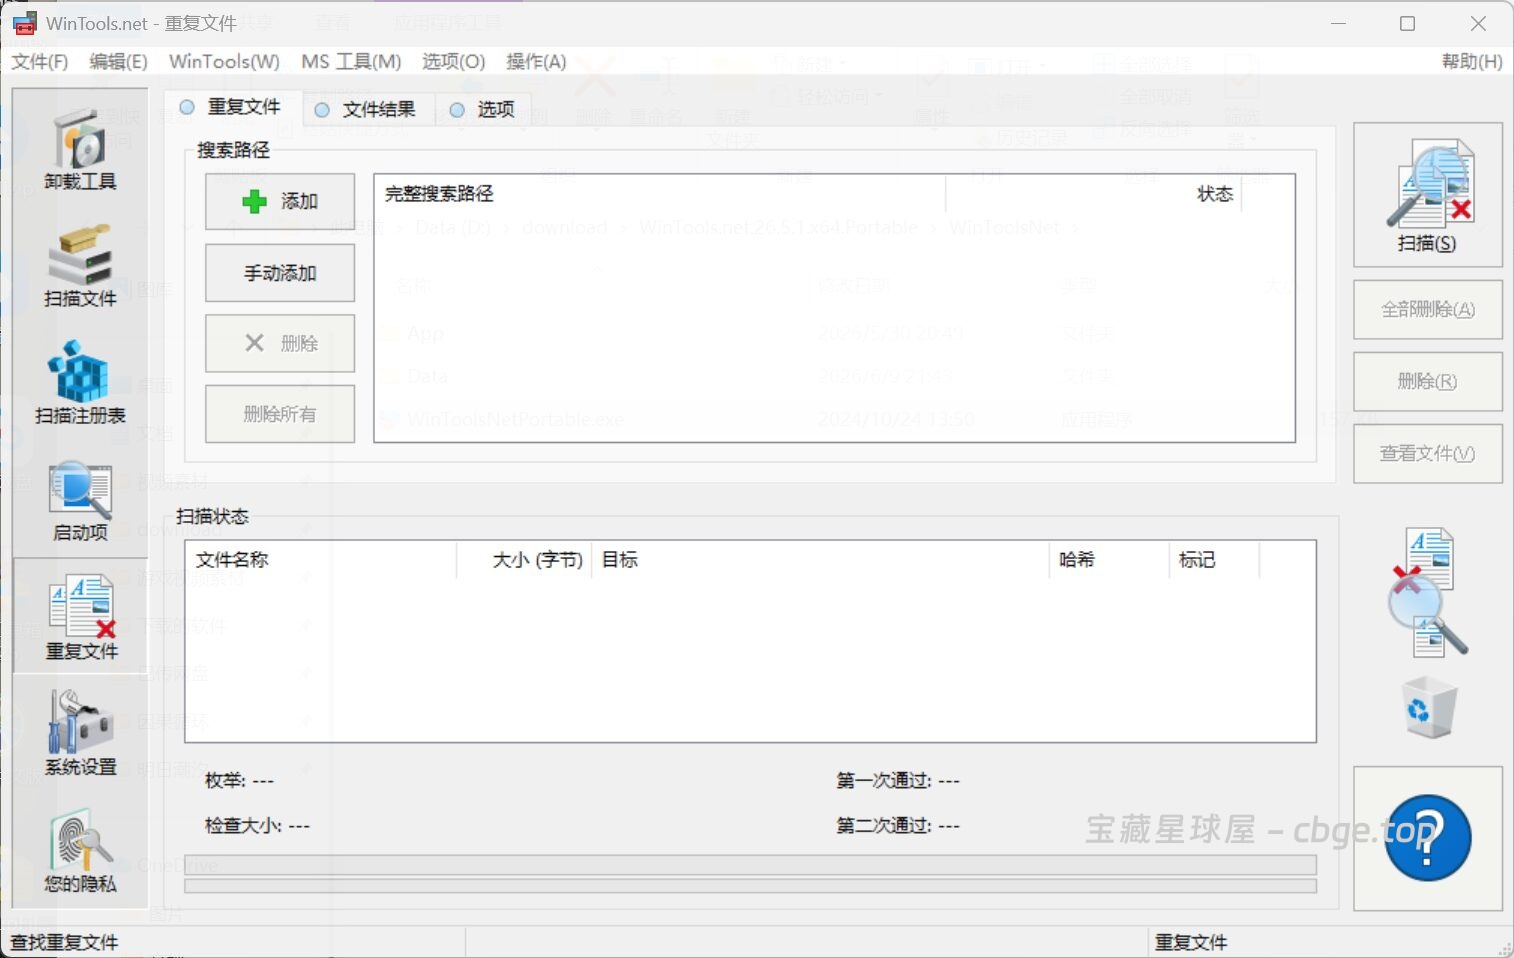
Task: Click the blue question mark help icon
Action: [1427, 838]
